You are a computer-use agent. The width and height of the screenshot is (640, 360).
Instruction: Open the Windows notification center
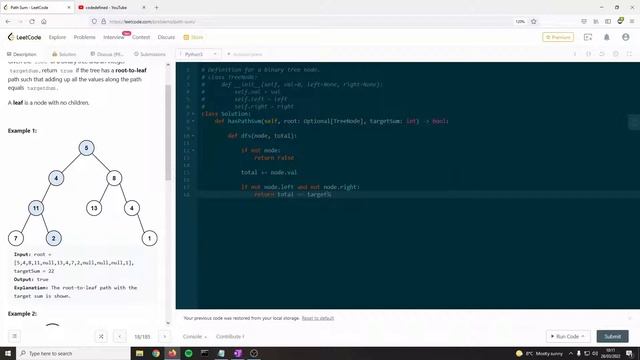[x=629, y=353]
